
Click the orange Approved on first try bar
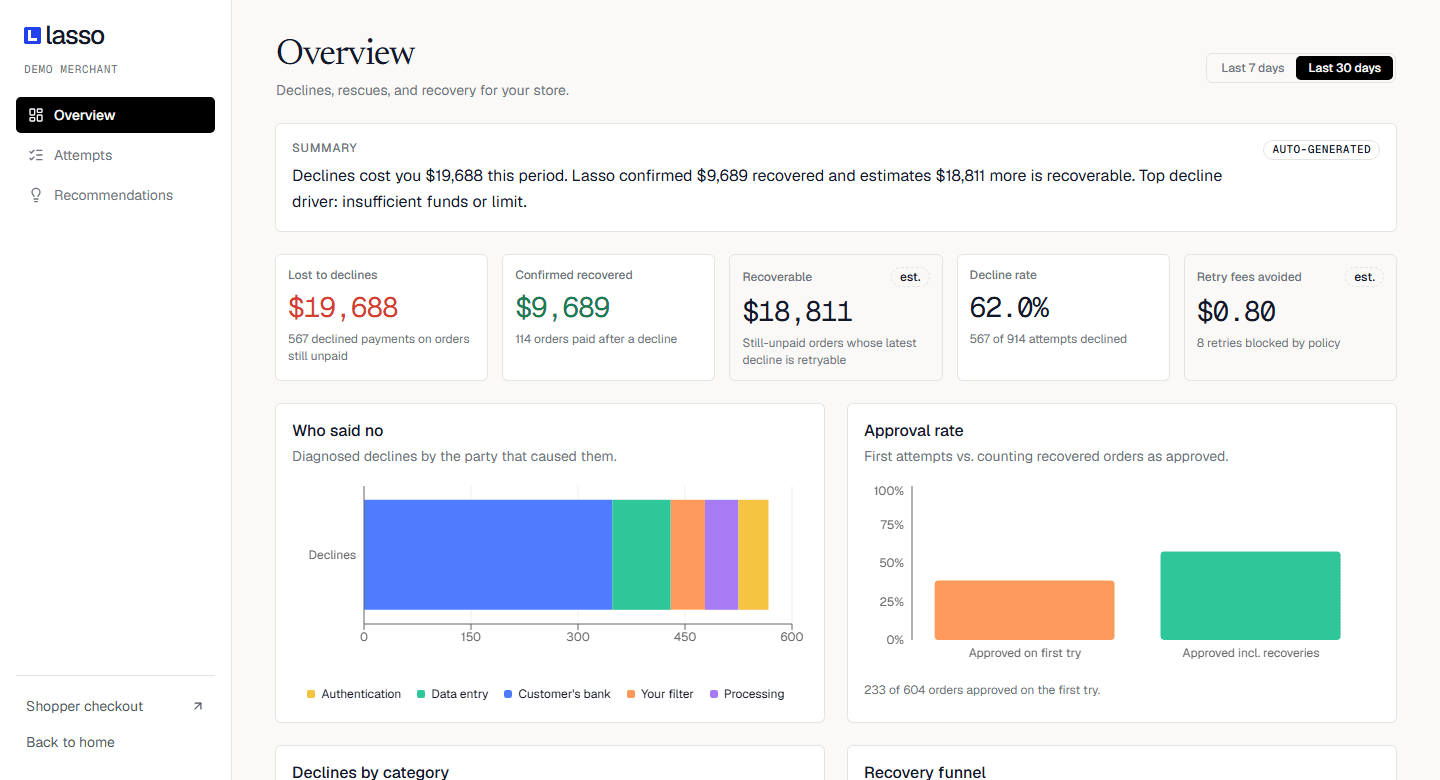[x=1024, y=610]
